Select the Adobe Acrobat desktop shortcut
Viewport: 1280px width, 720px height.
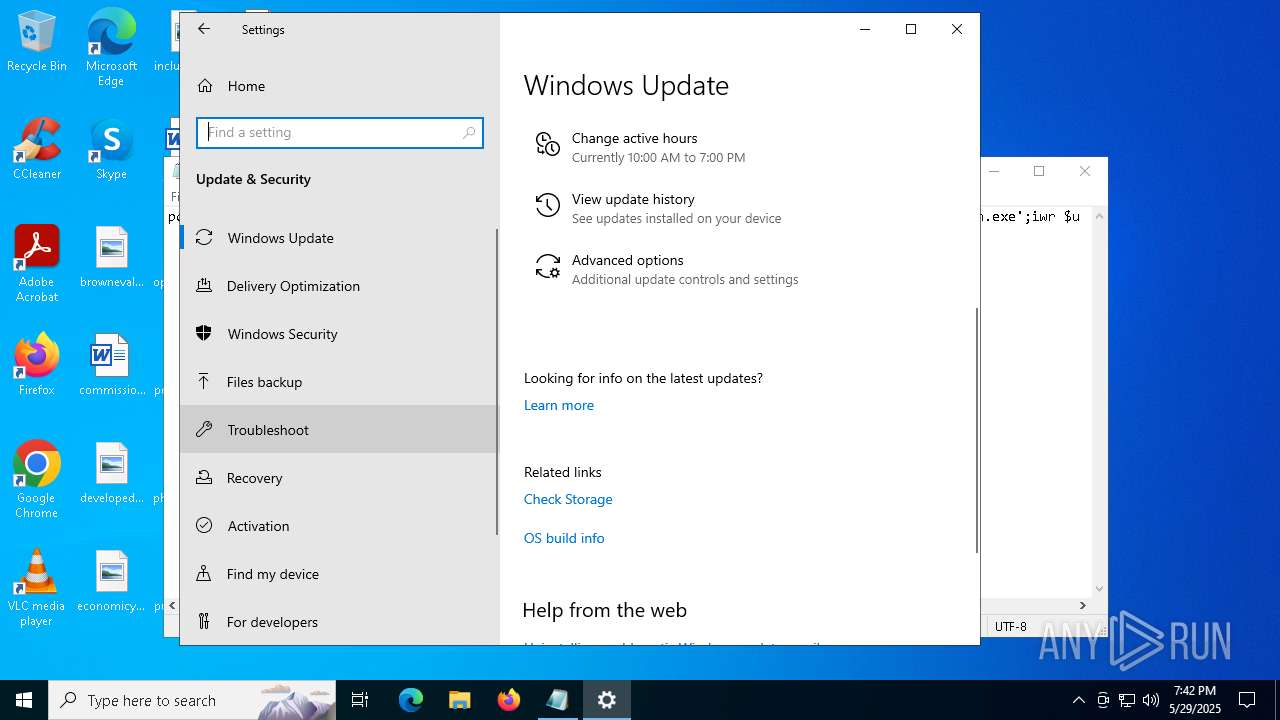37,264
